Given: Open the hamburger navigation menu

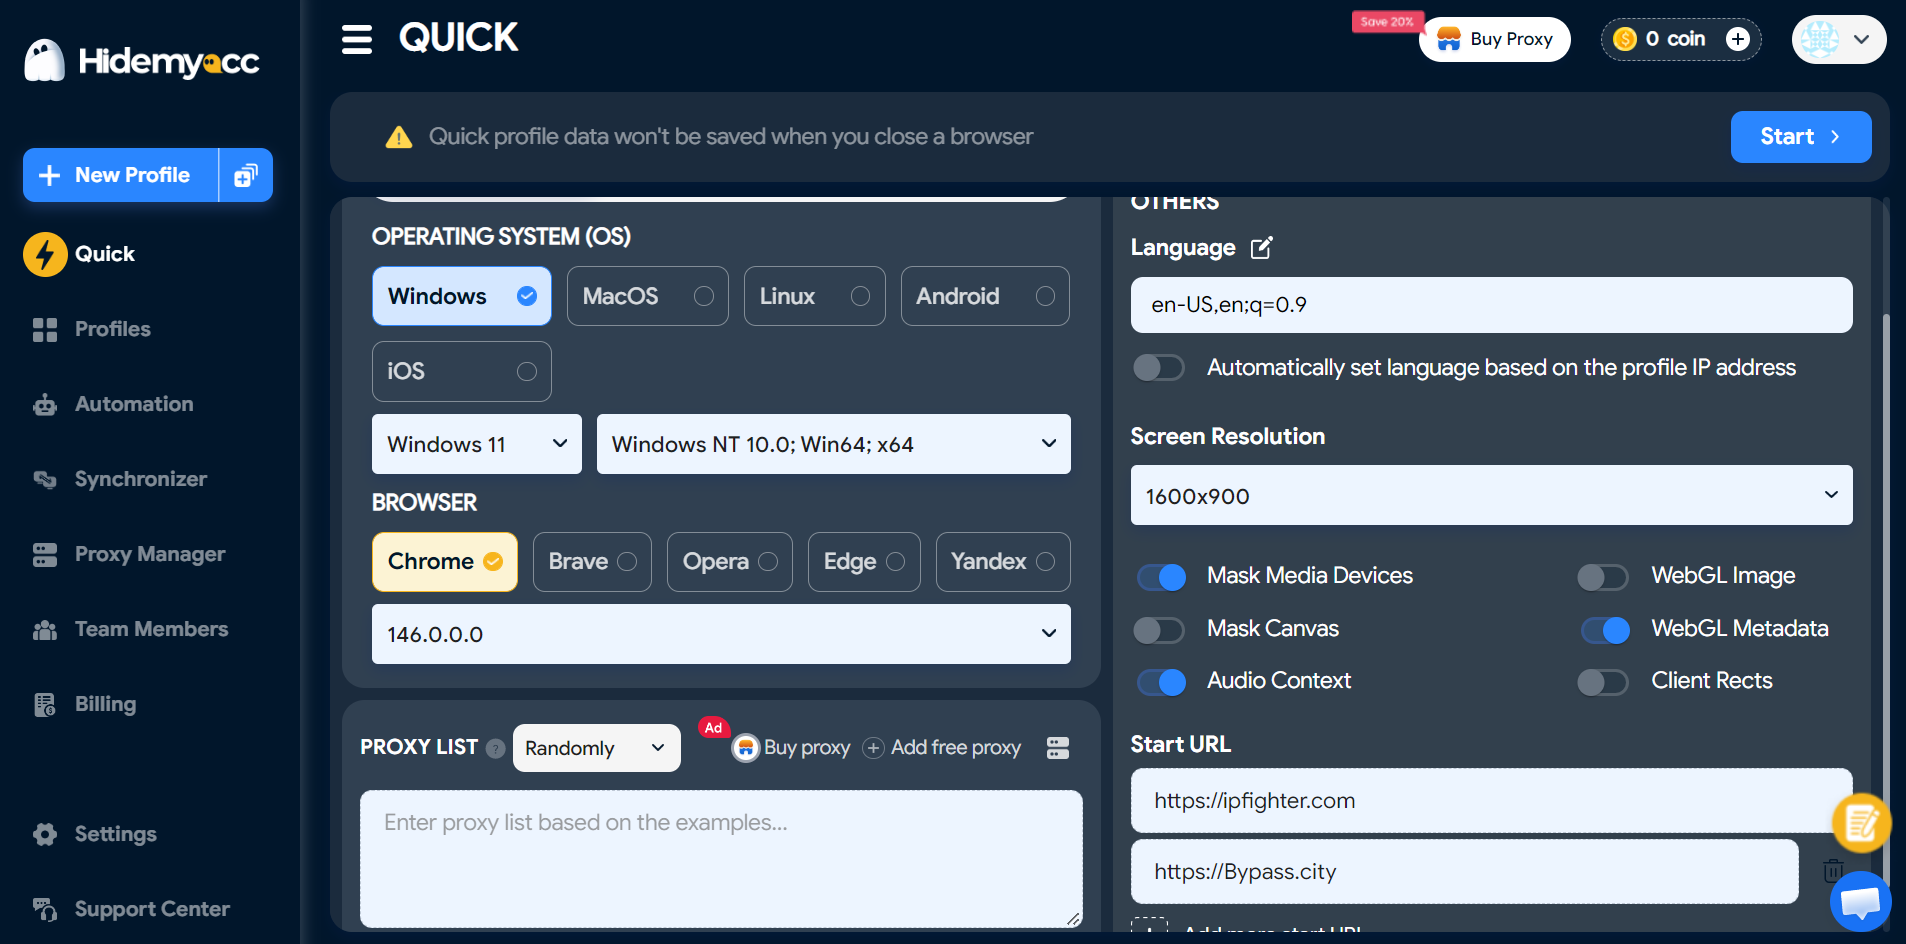Looking at the screenshot, I should [357, 37].
